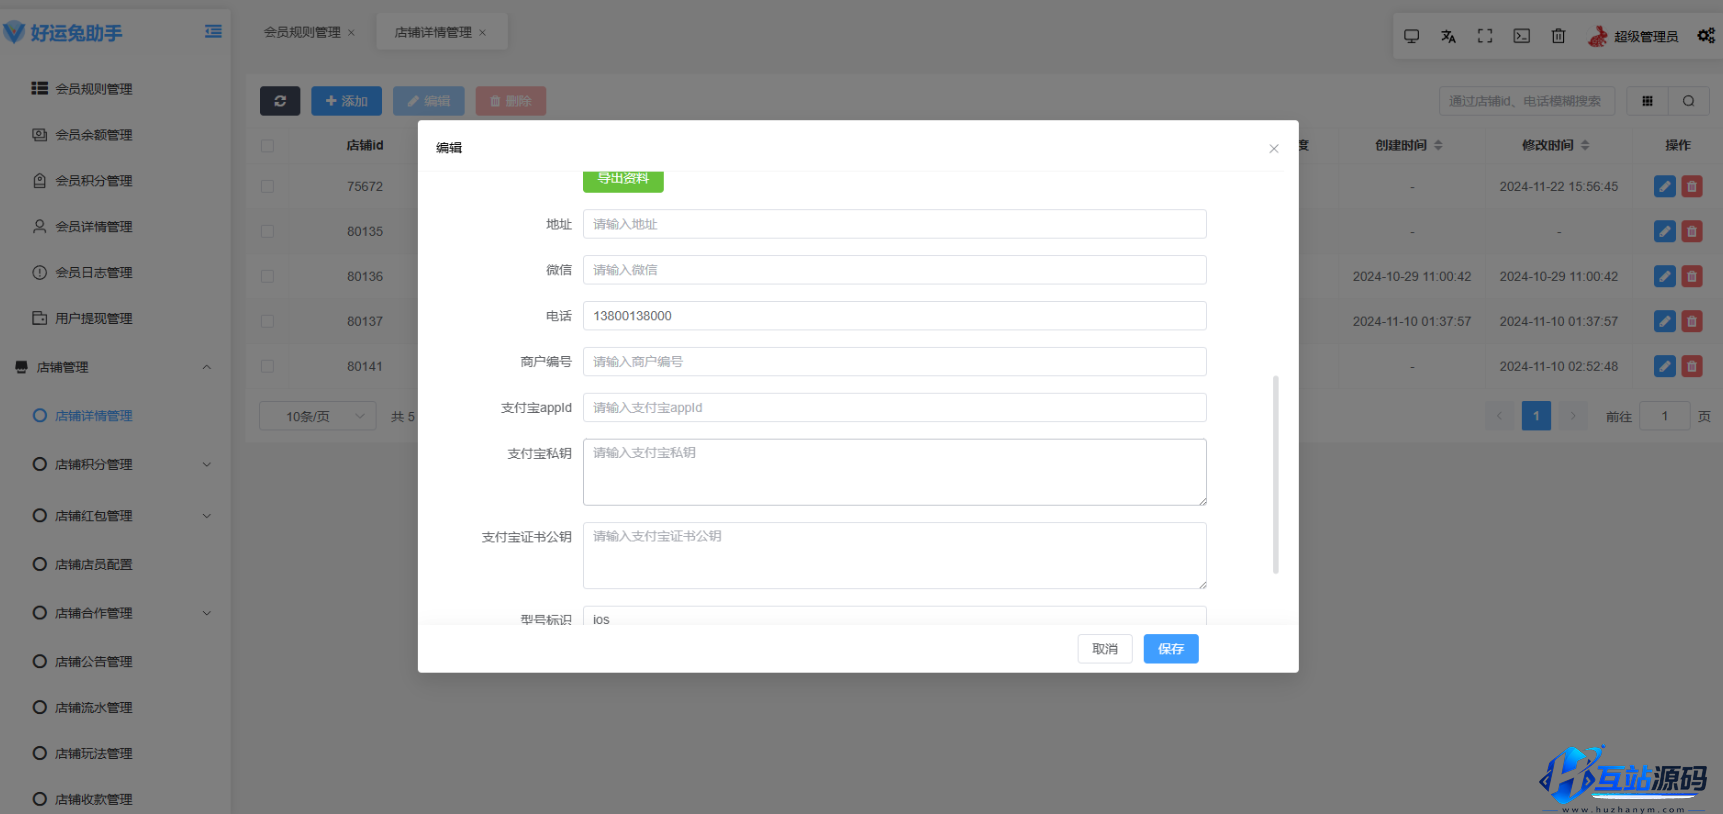The image size is (1723, 814).
Task: Click the search magnifier icon
Action: tap(1688, 101)
